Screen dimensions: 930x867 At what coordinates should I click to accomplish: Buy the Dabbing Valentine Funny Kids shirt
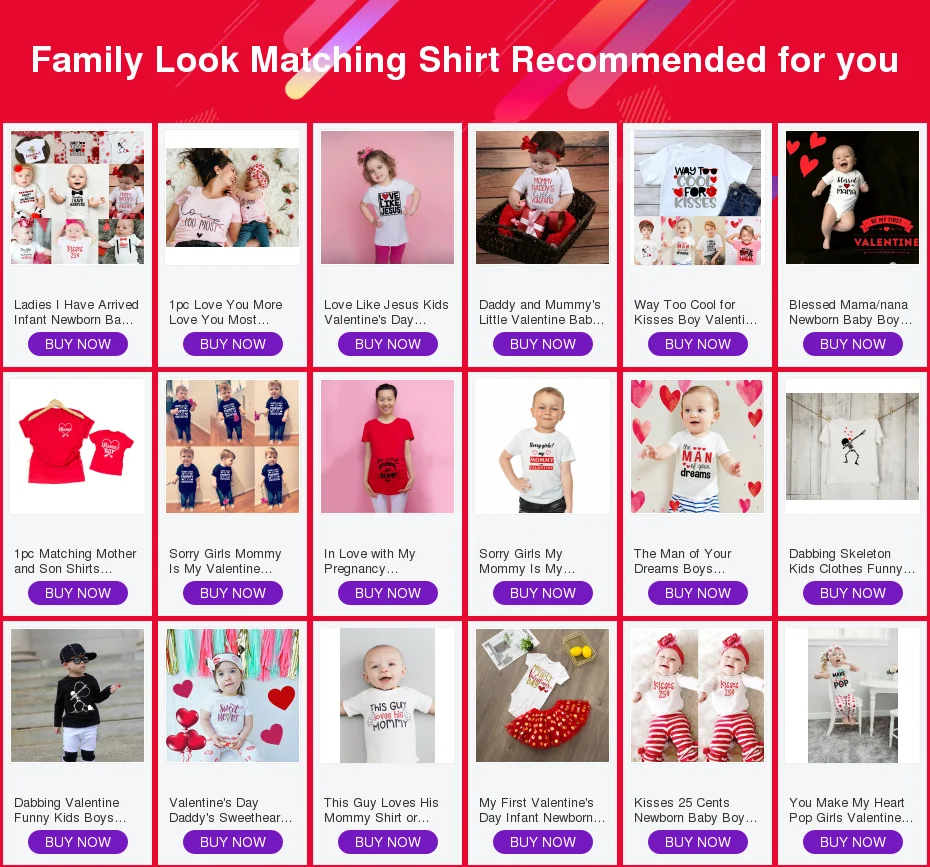(78, 842)
